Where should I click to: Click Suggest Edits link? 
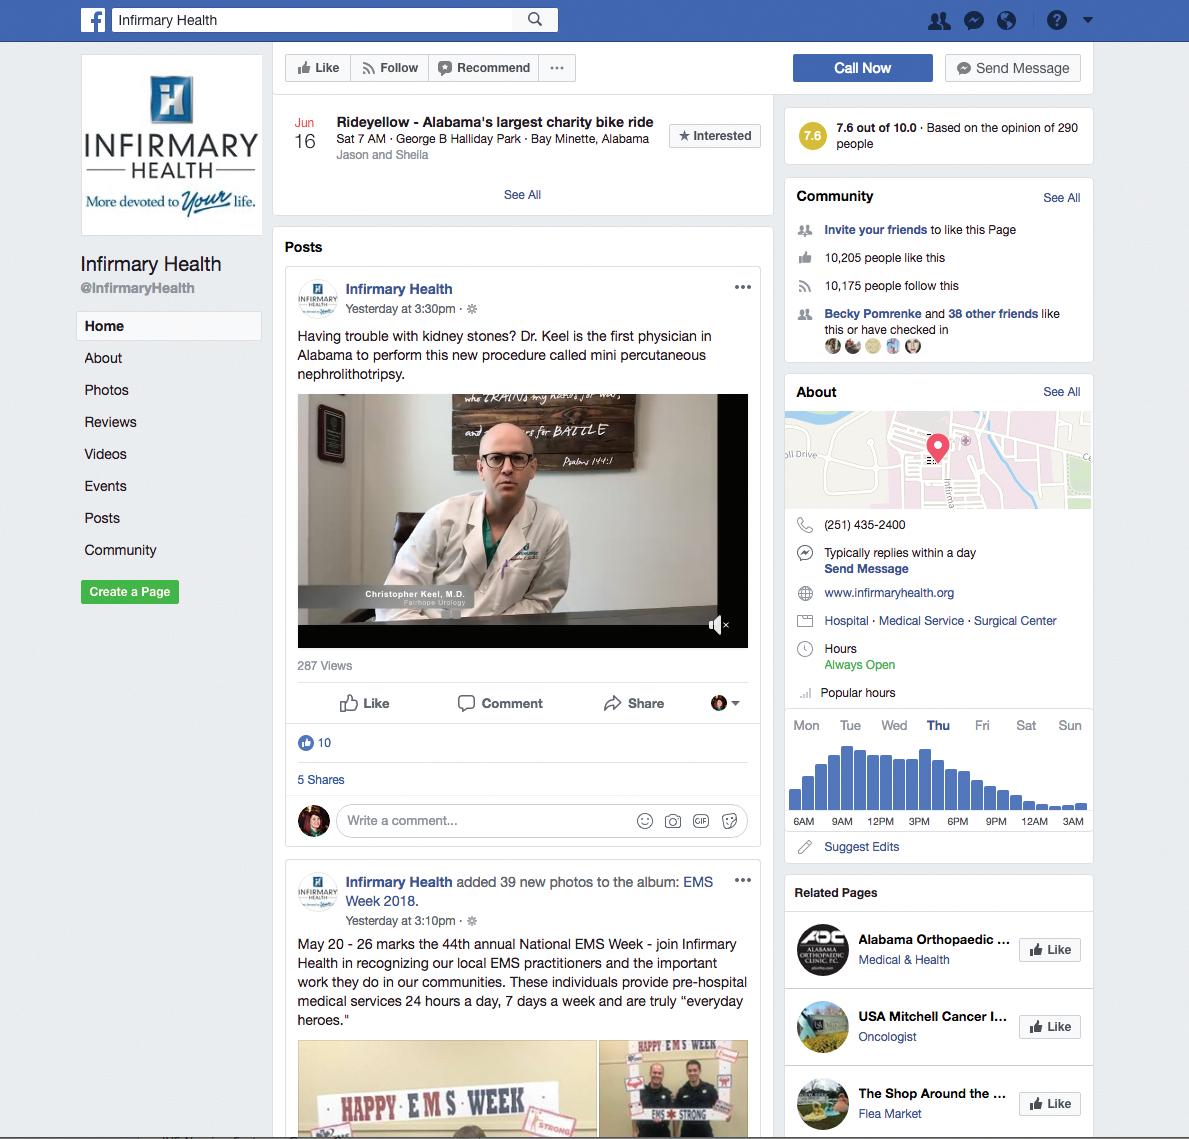tap(861, 846)
